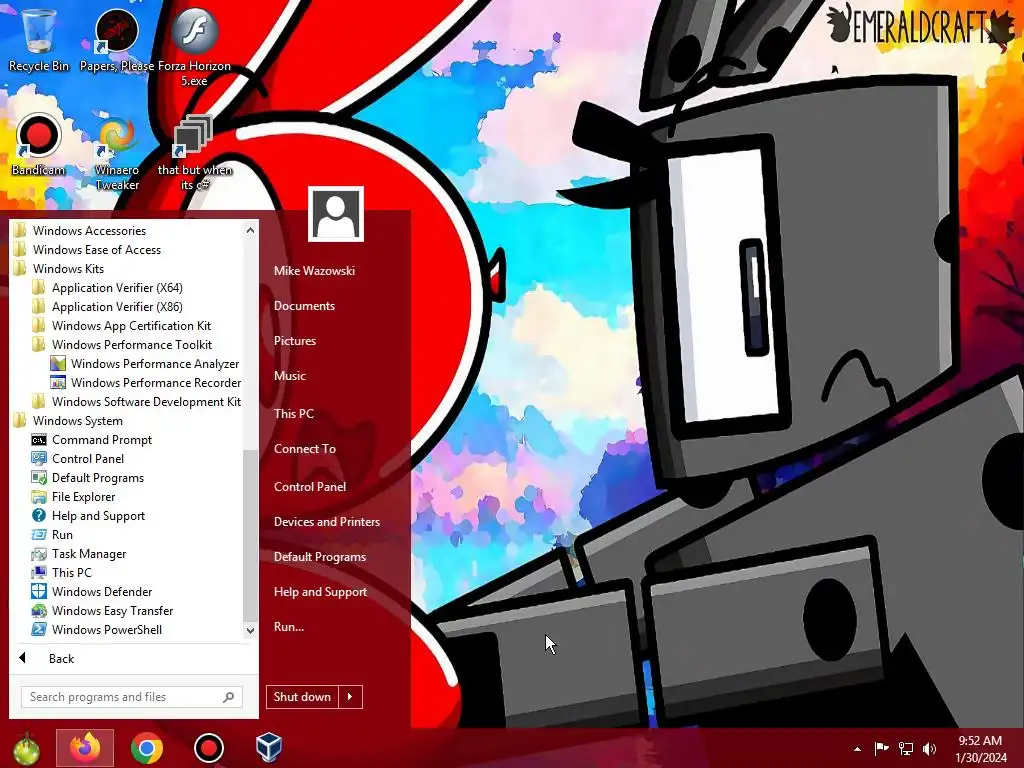Click the Start button in taskbar

[x=26, y=748]
